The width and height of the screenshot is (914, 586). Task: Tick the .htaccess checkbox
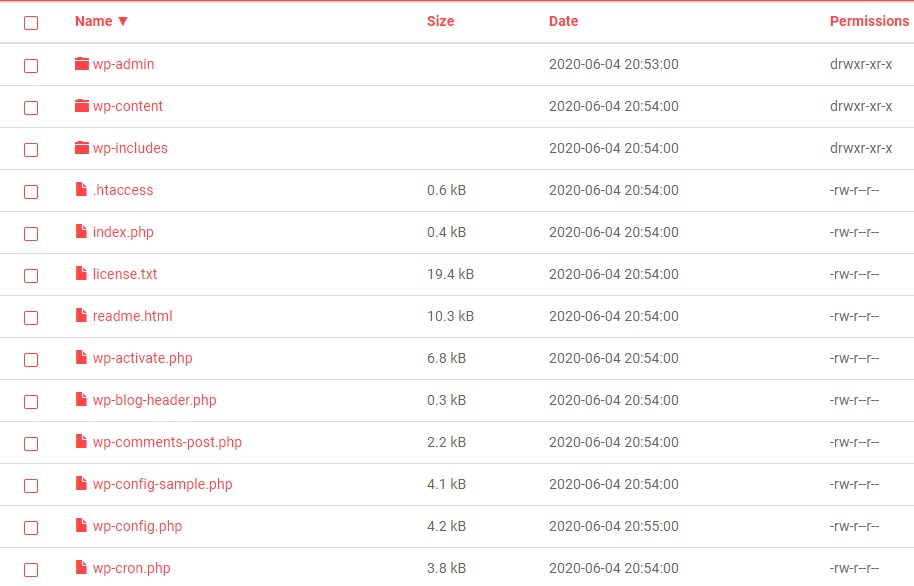(31, 192)
